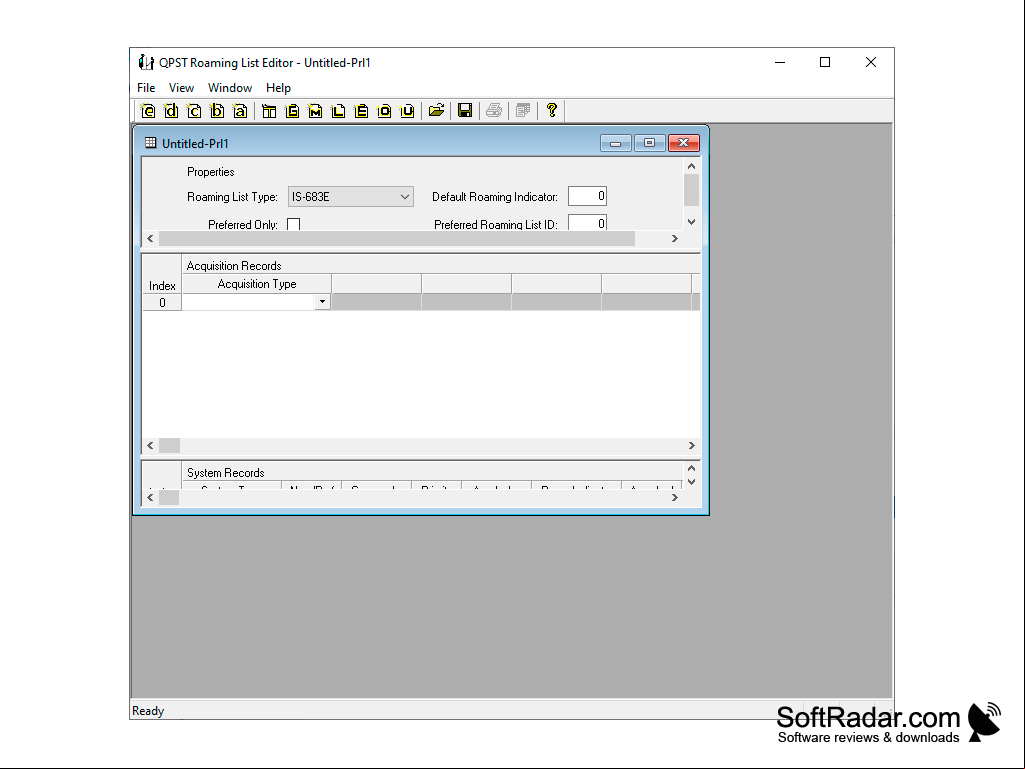Click the System Records scroll-up arrow
This screenshot has width=1025, height=769.
coord(691,468)
